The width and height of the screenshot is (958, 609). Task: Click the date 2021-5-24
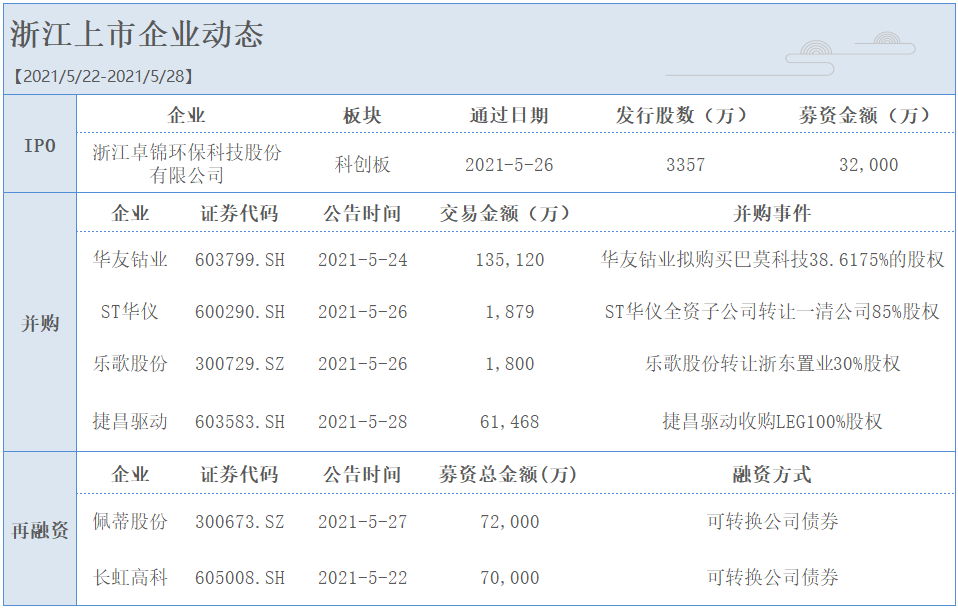click(x=362, y=260)
